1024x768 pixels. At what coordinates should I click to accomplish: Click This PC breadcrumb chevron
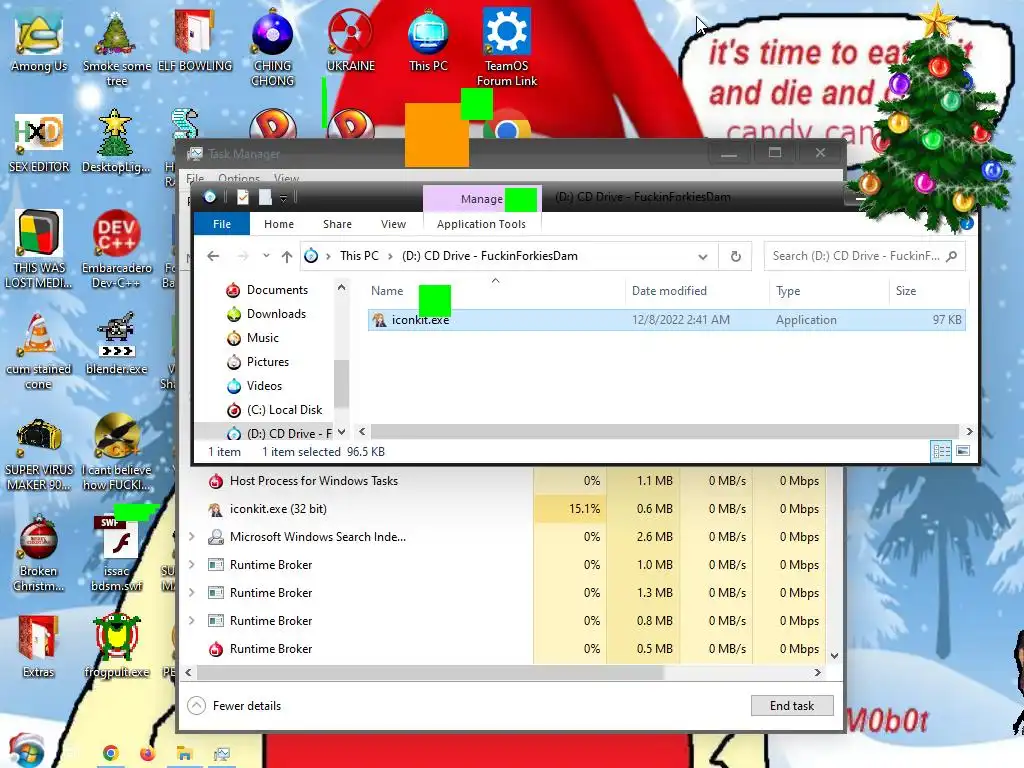pyautogui.click(x=390, y=256)
